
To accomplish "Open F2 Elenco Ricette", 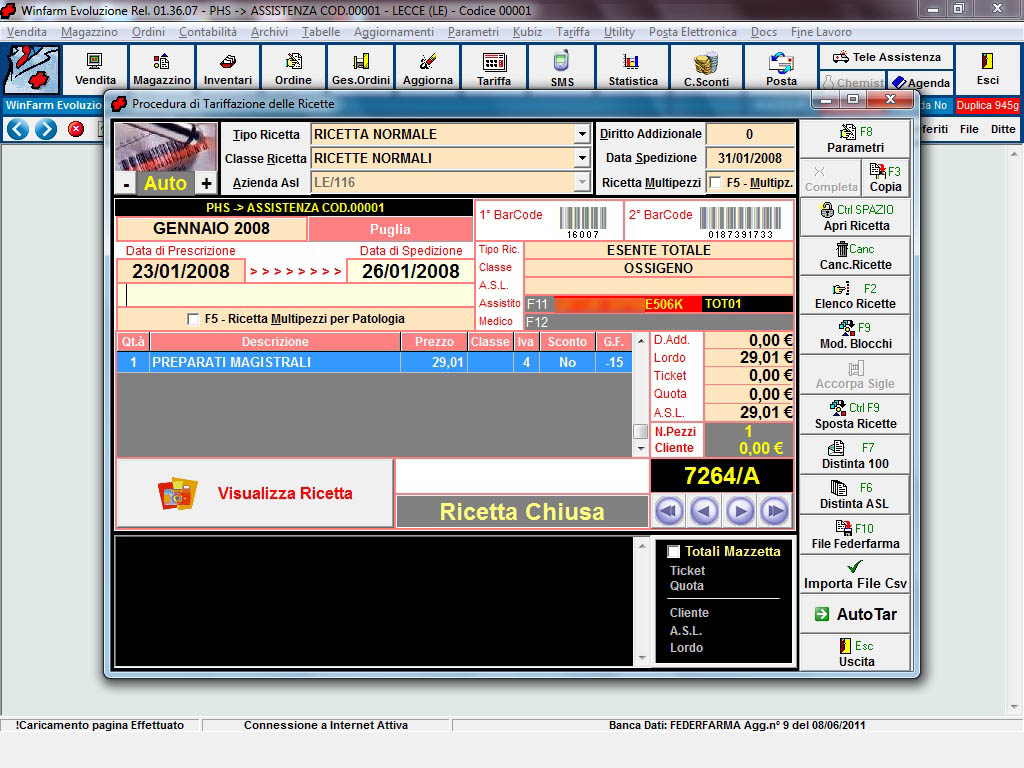I will [x=856, y=296].
